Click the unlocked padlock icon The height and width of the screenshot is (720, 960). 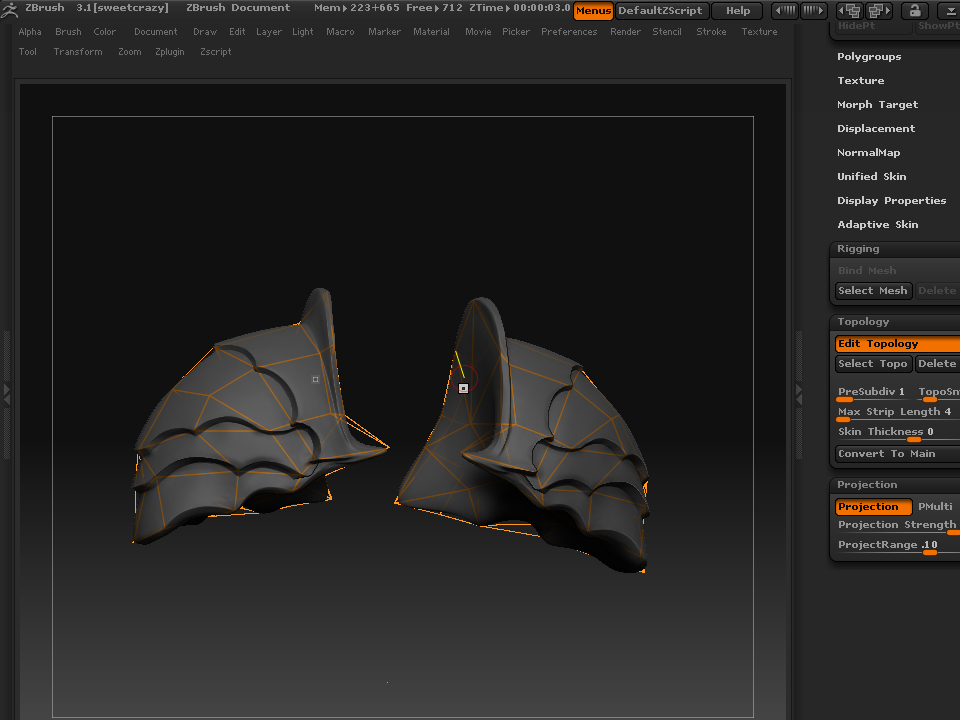(914, 10)
